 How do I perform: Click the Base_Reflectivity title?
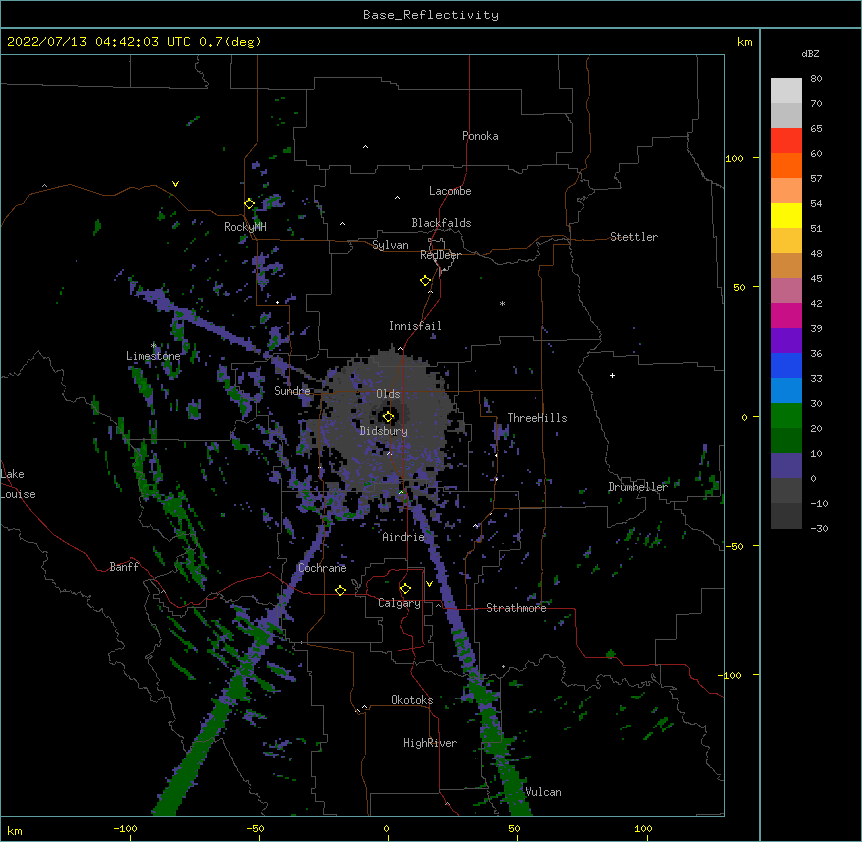[x=431, y=15]
